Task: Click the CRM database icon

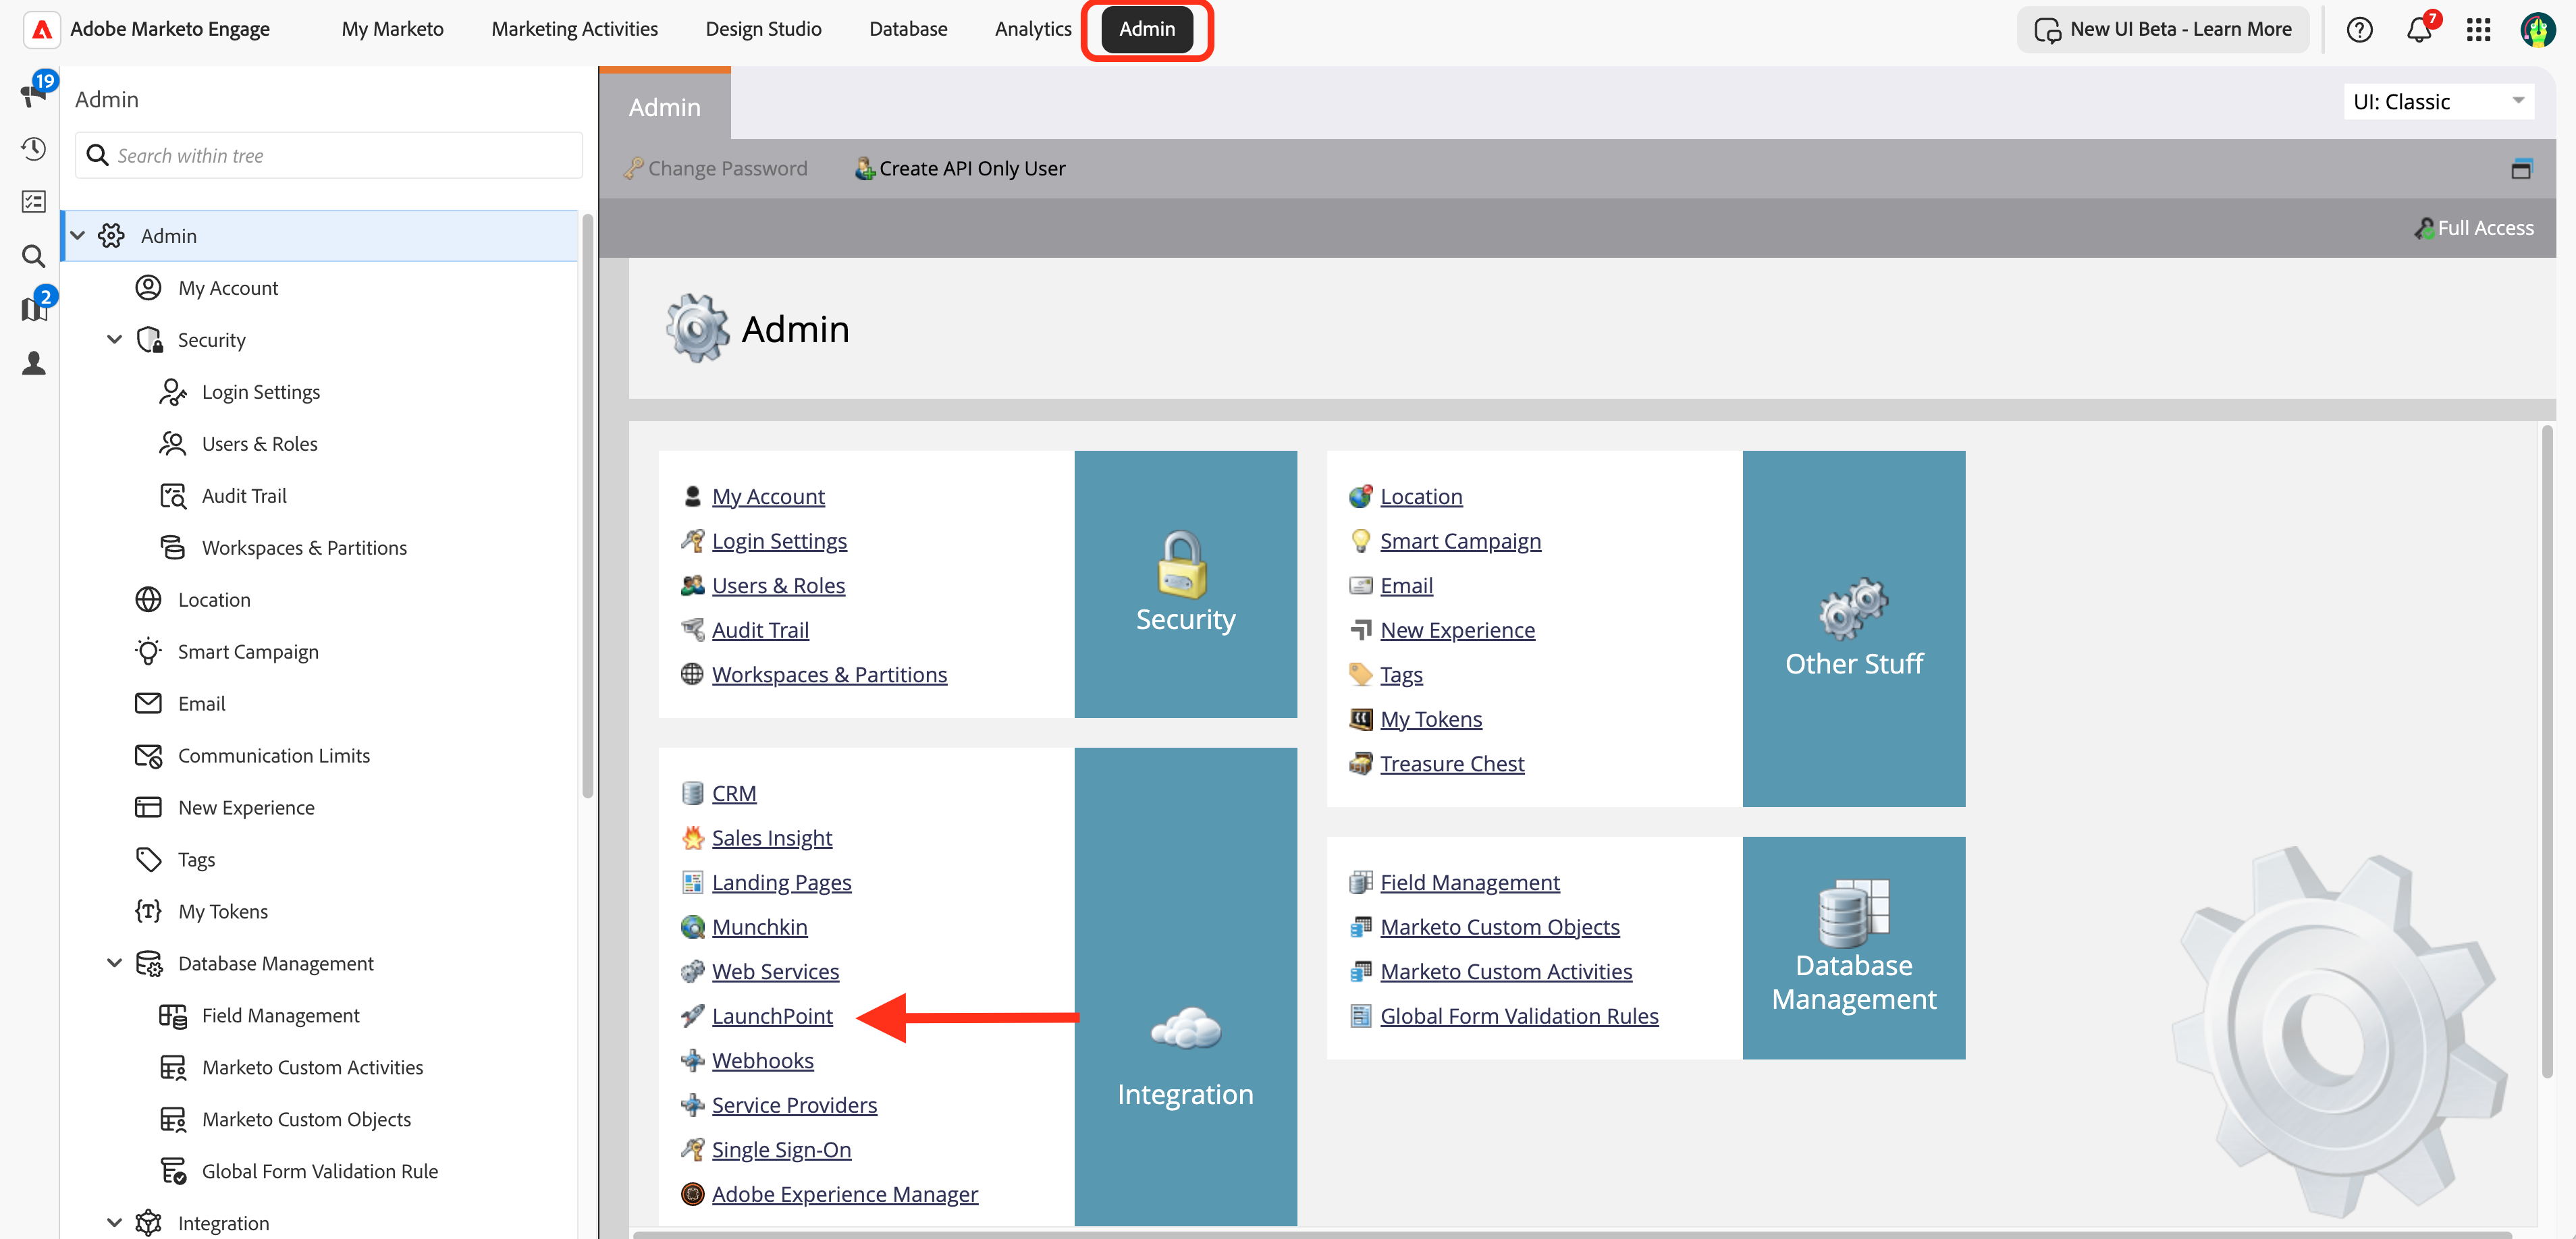Action: coord(692,793)
